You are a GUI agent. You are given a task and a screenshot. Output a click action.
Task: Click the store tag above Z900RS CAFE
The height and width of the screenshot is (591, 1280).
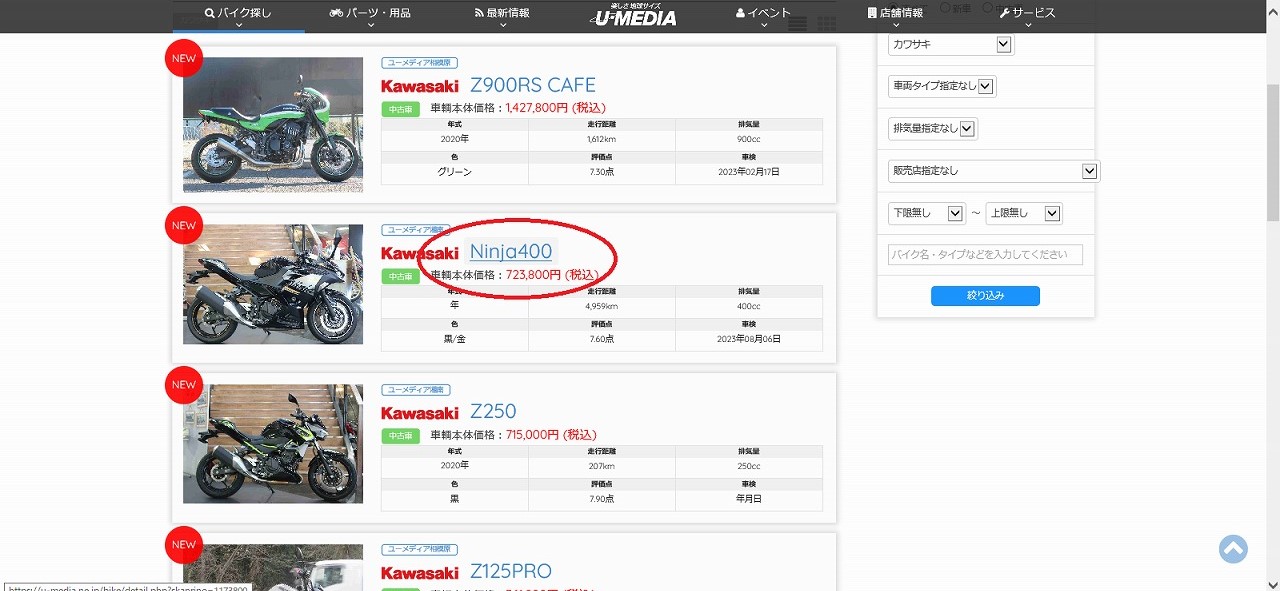(x=420, y=62)
